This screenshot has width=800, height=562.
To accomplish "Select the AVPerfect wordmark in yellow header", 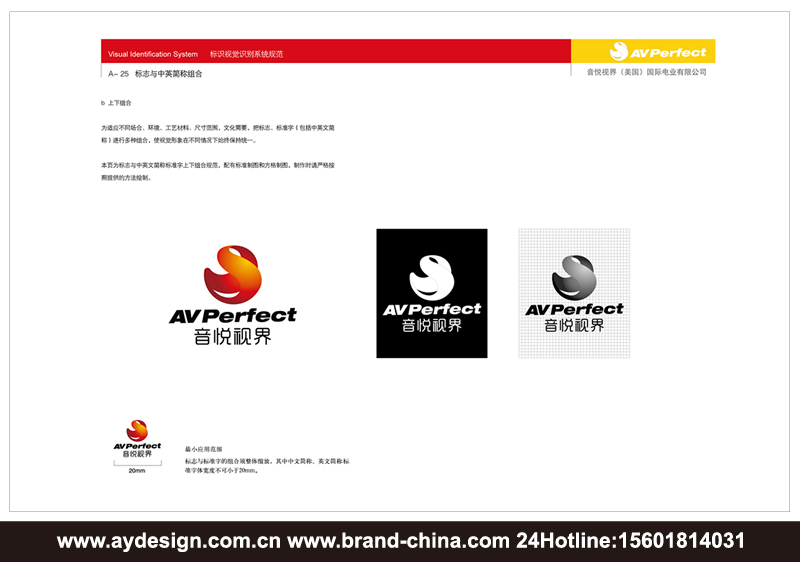I will tap(668, 53).
